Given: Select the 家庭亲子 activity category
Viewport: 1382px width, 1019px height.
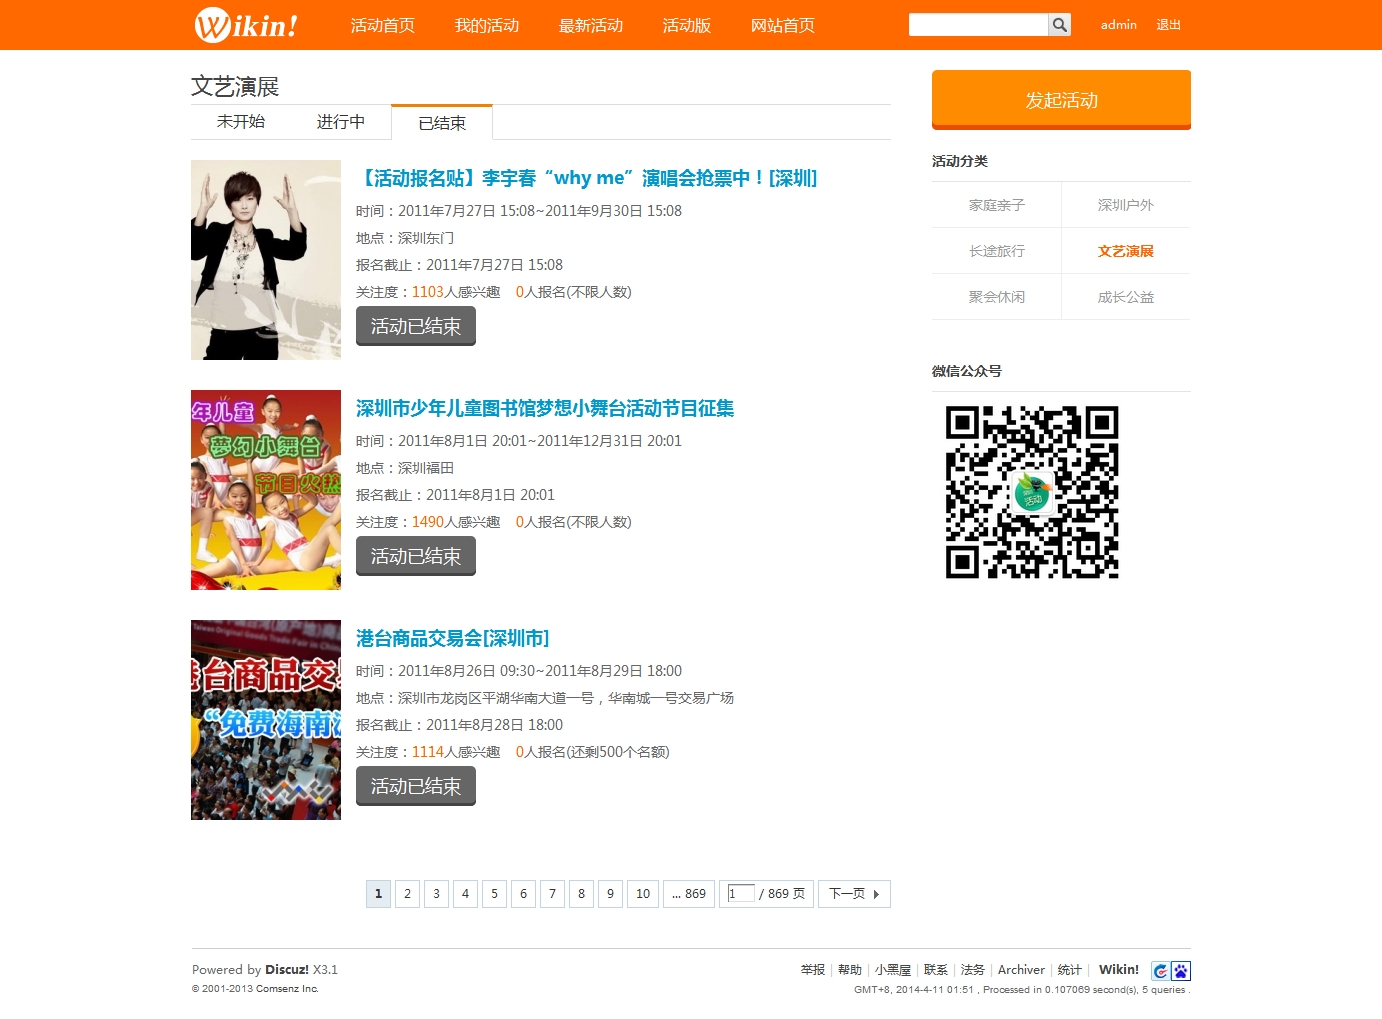Looking at the screenshot, I should pyautogui.click(x=995, y=204).
